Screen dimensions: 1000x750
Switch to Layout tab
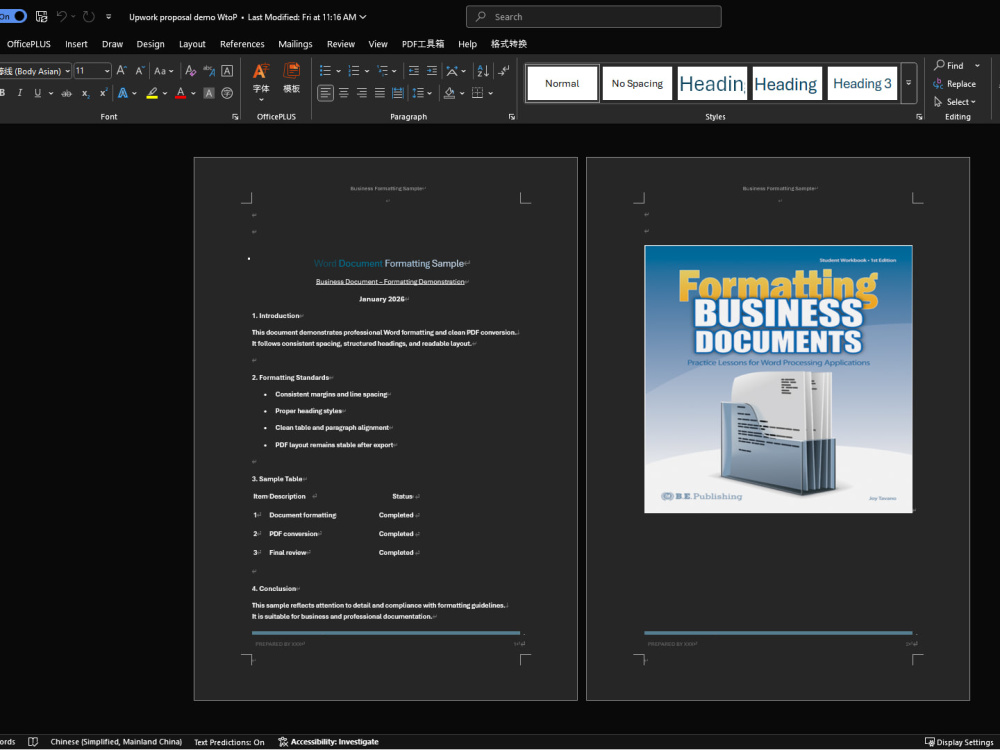coord(192,44)
